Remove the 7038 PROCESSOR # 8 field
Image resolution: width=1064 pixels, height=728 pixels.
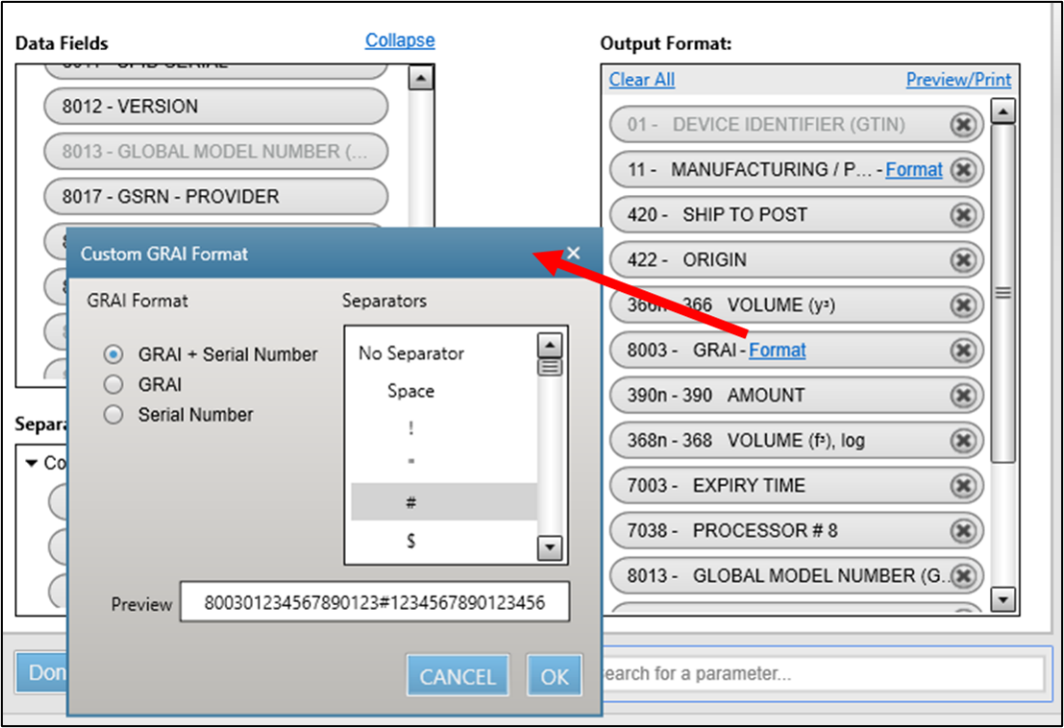click(962, 531)
